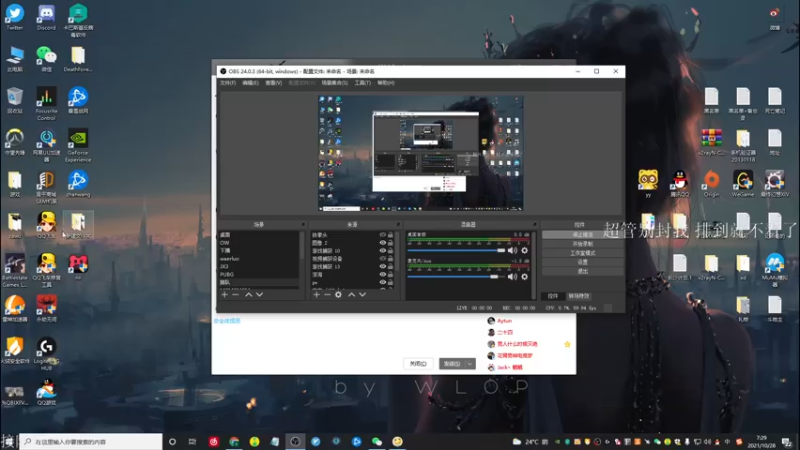This screenshot has width=800, height=450.
Task: Click the blue @全体成员 link
Action: coord(227,321)
